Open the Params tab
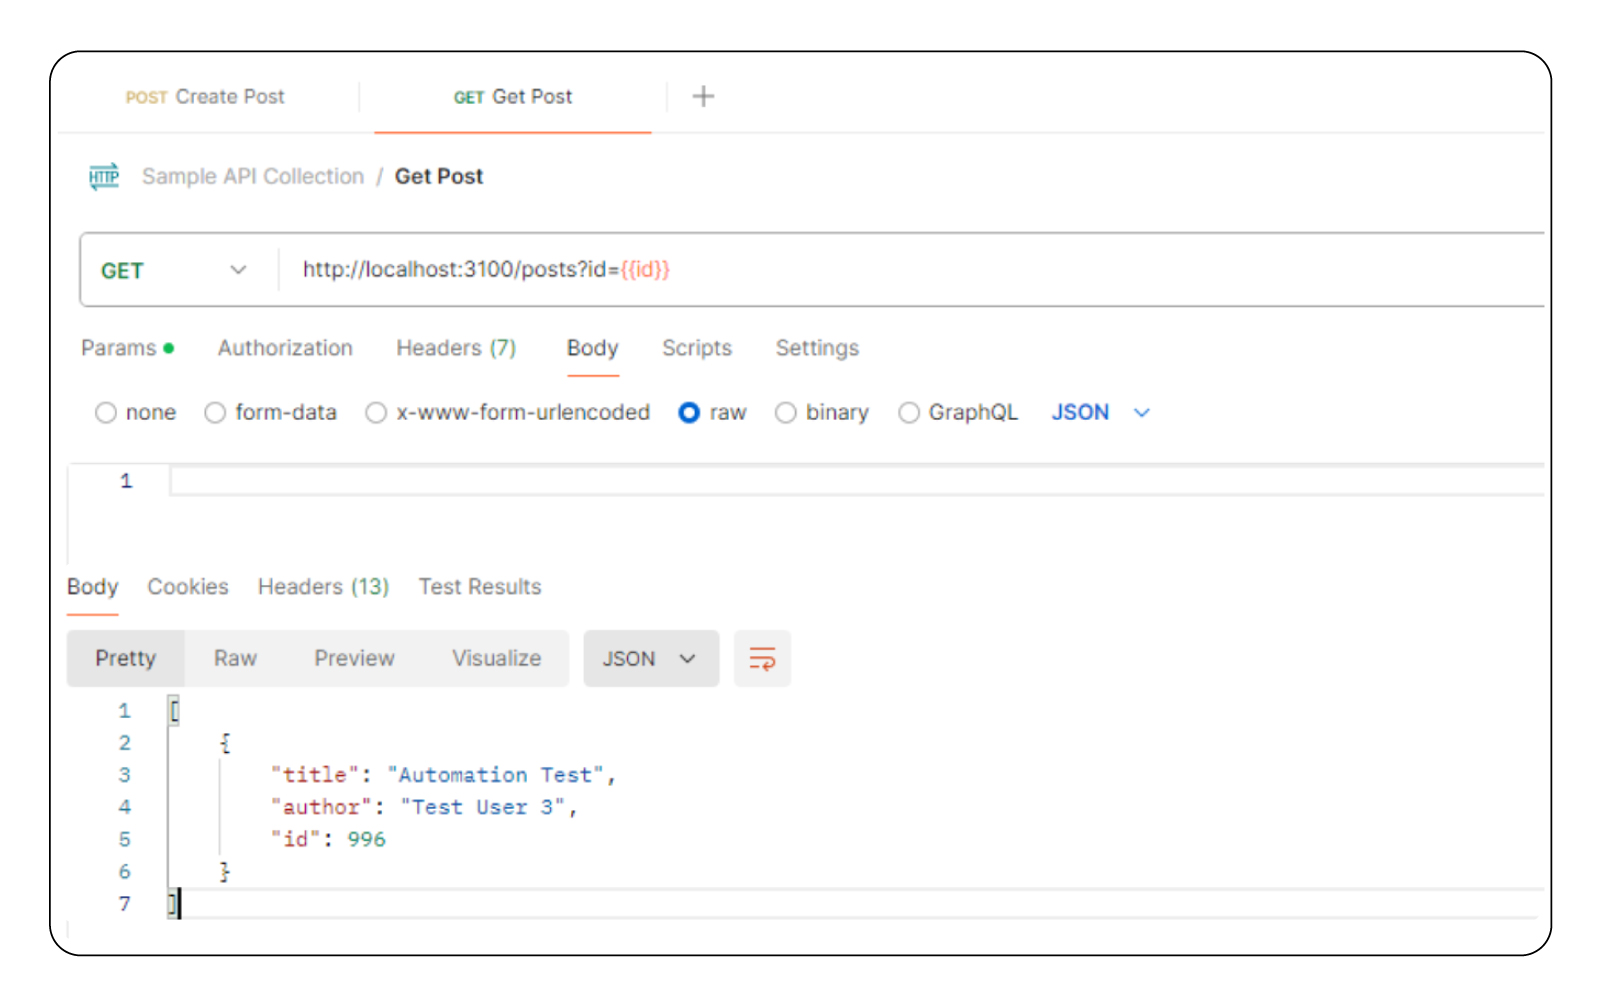The height and width of the screenshot is (1005, 1600). click(120, 348)
